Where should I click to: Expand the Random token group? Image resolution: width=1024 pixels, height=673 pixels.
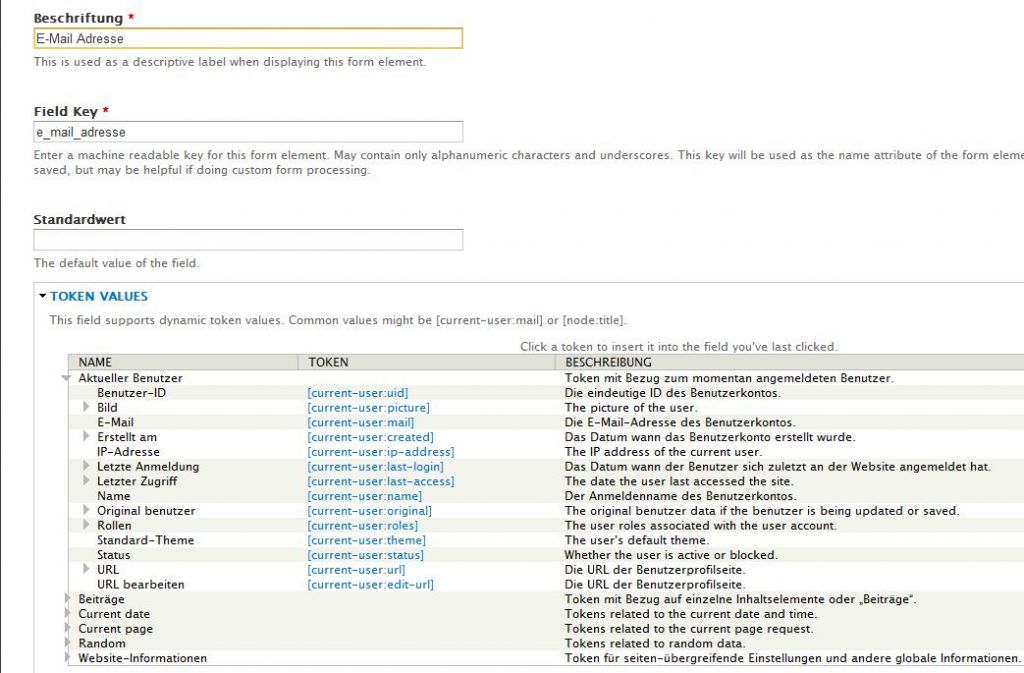69,643
